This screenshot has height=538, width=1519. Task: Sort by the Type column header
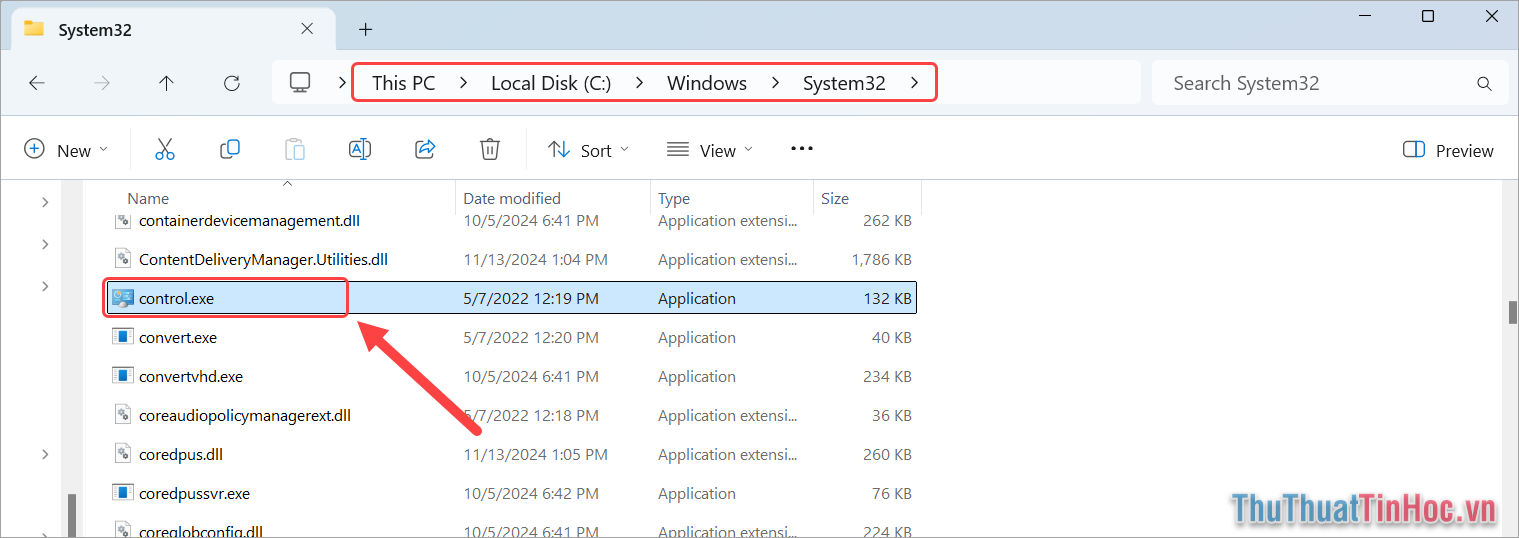pos(674,198)
